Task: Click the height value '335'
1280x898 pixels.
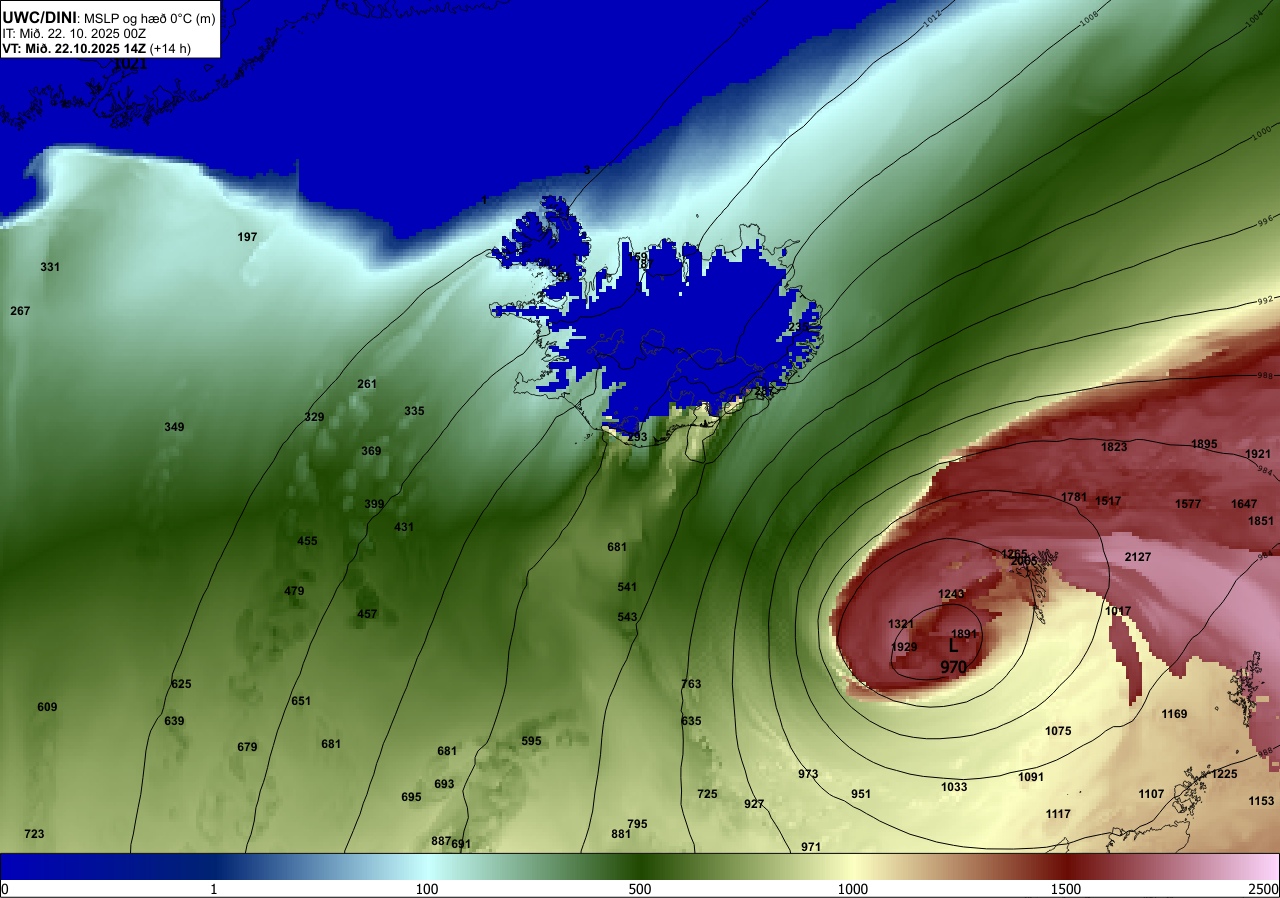Action: point(414,411)
